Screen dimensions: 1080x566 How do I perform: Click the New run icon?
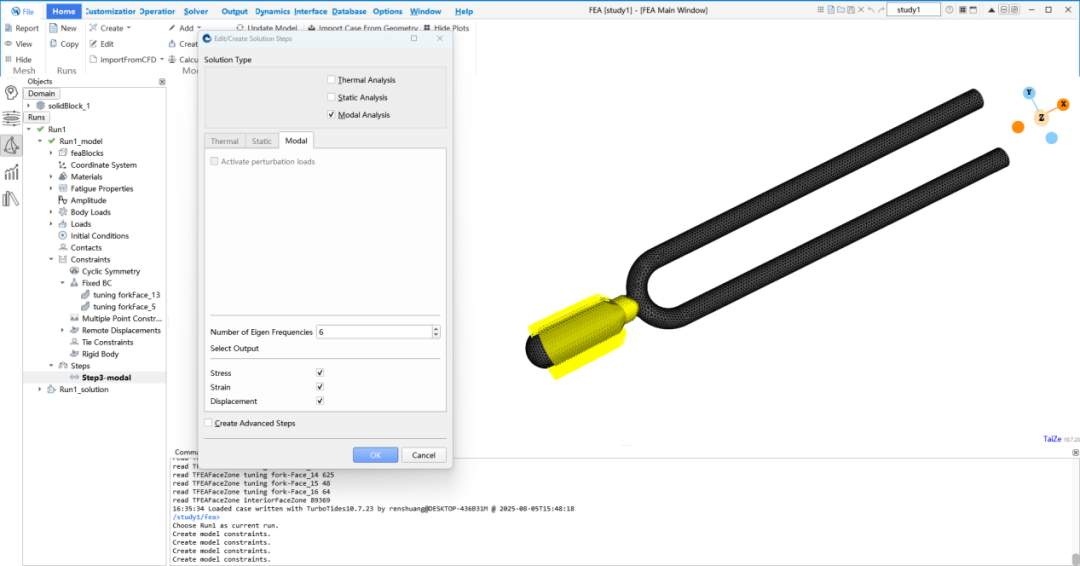click(53, 28)
